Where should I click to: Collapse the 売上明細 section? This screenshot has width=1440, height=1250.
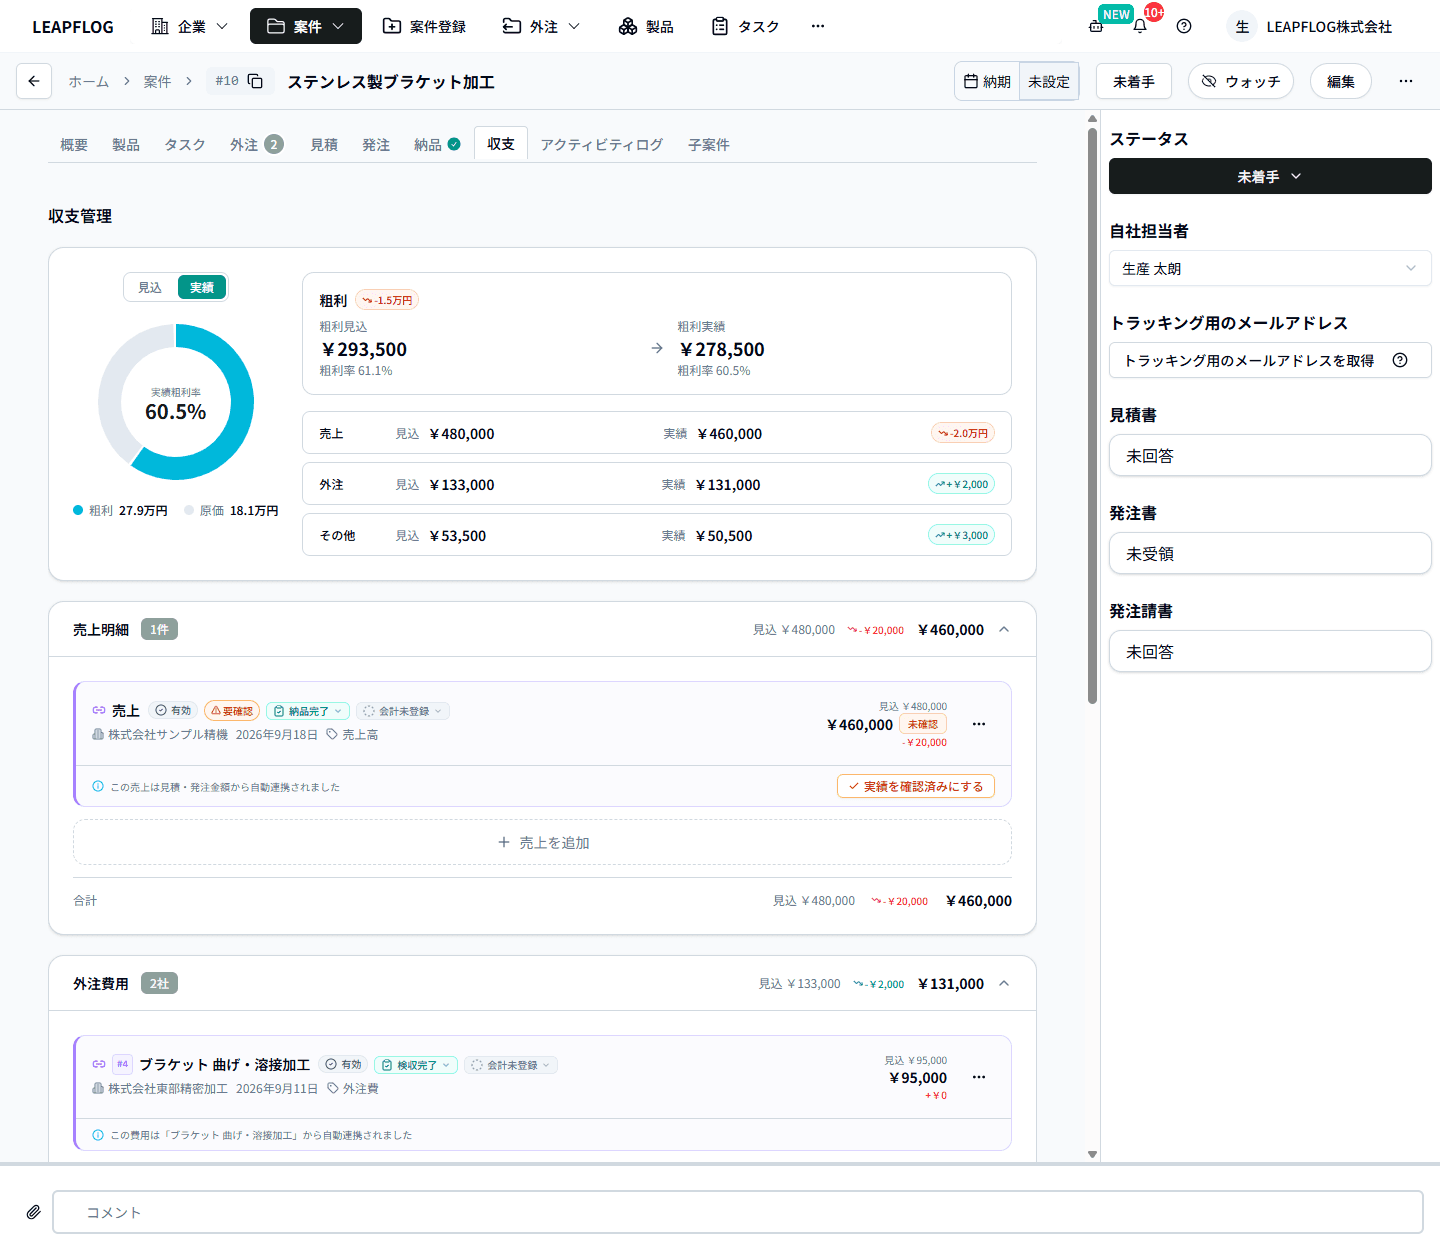click(1004, 629)
